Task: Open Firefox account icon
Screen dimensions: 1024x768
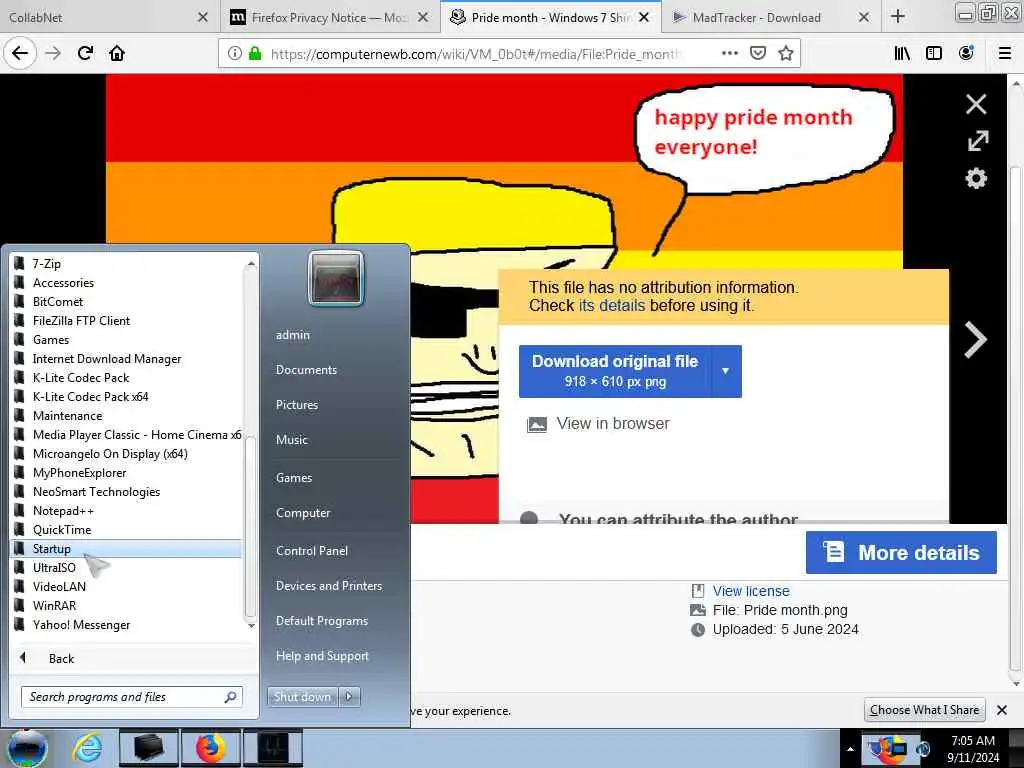Action: (x=967, y=54)
